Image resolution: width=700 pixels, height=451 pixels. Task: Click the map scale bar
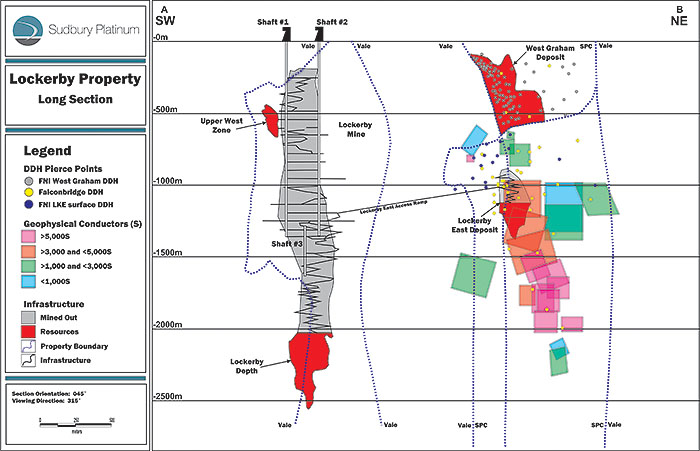pyautogui.click(x=76, y=424)
